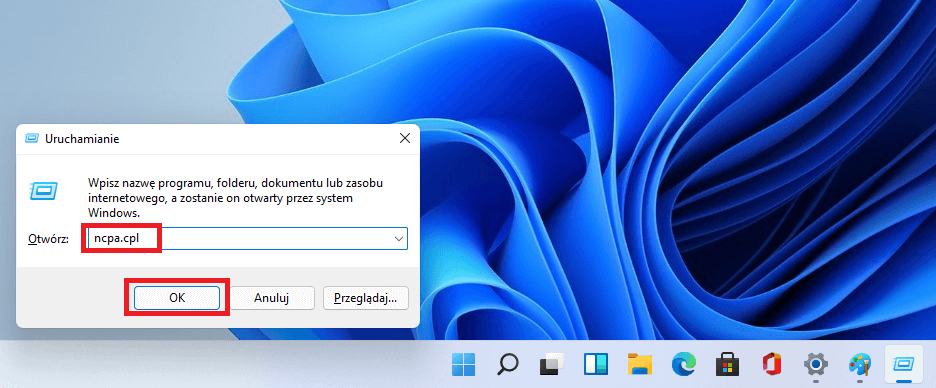This screenshot has height=388, width=936.
Task: Open taskbar Search magnifier
Action: point(508,364)
